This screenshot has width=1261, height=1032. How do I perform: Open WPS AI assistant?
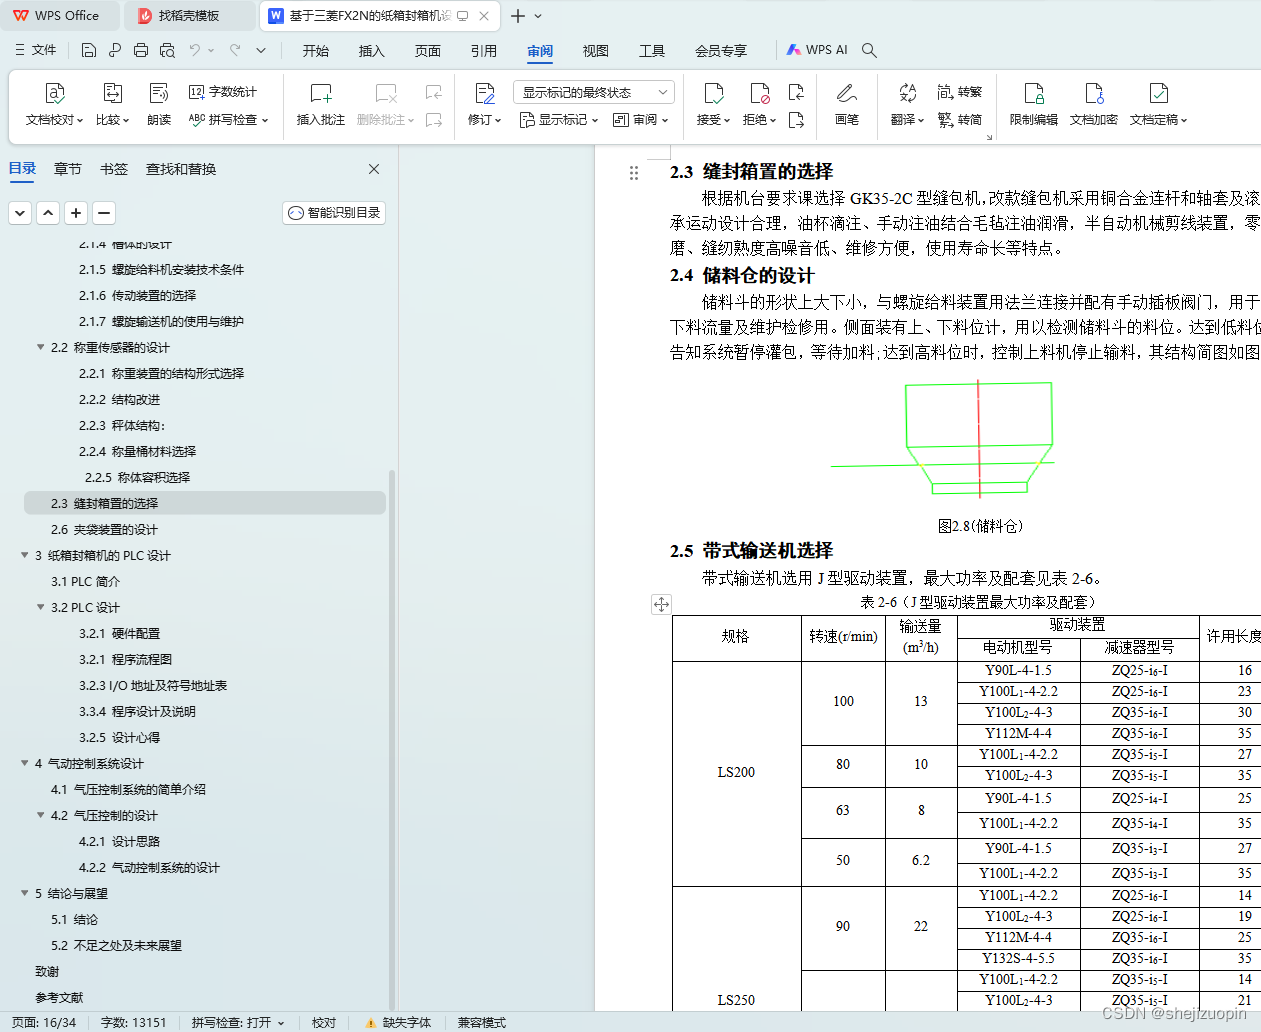pyautogui.click(x=816, y=50)
